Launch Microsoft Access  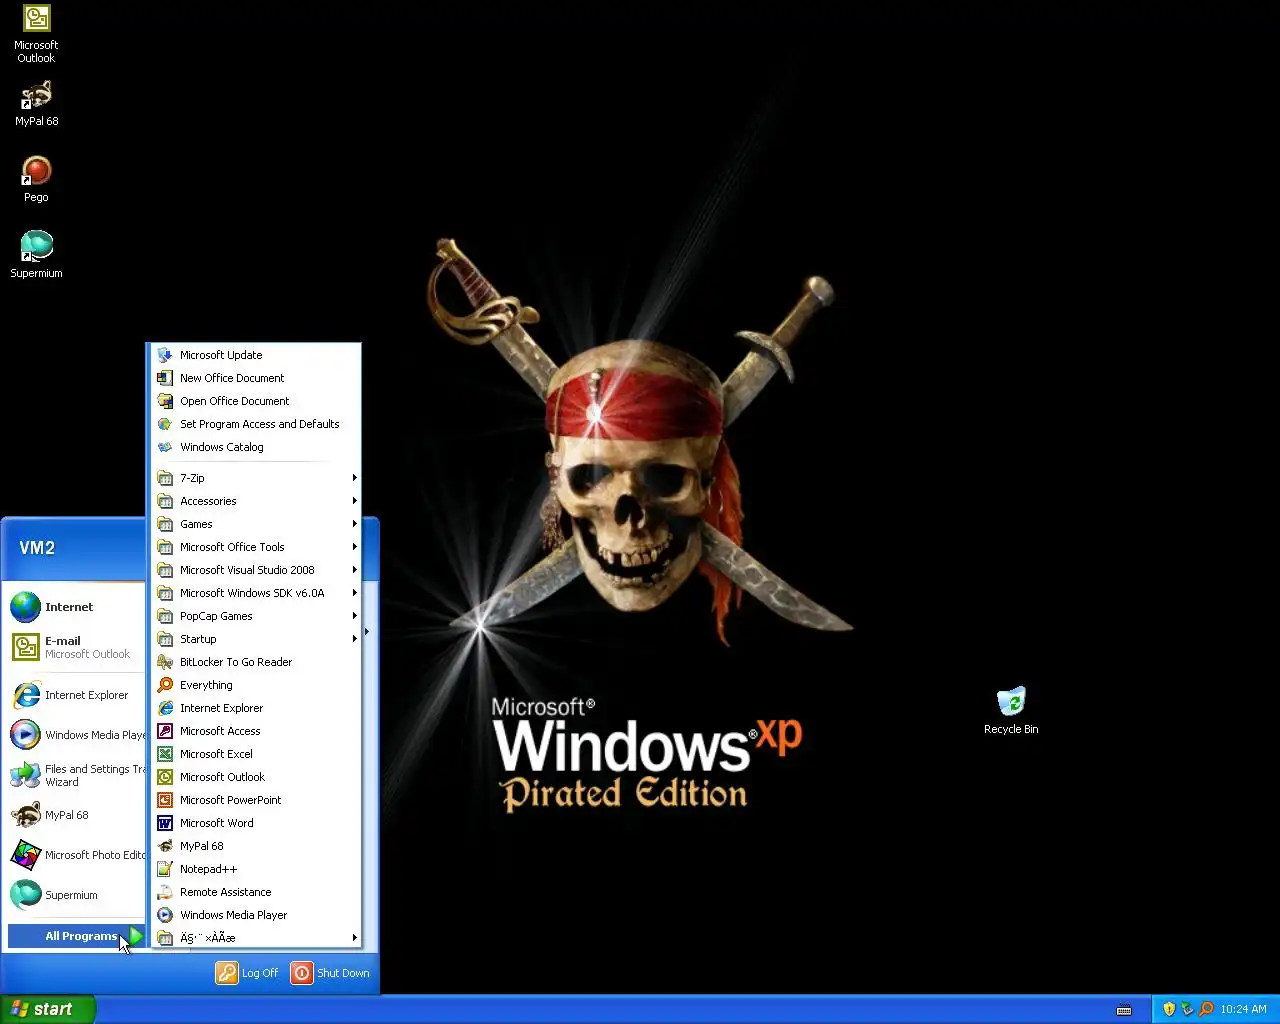255,731
